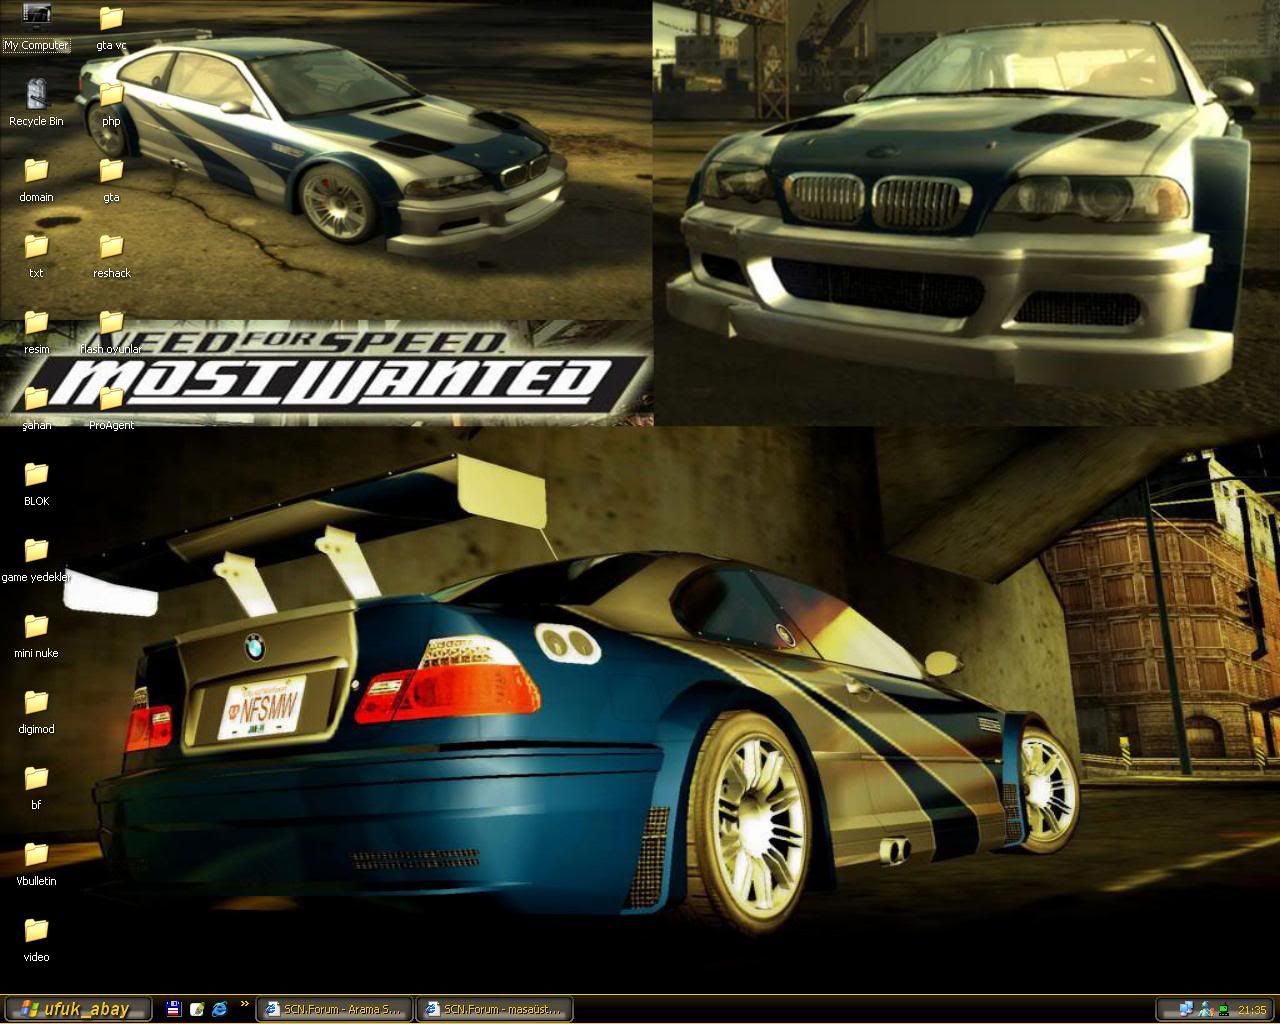Click the 21:35 taskbar clock
Image resolution: width=1280 pixels, height=1024 pixels.
(1252, 1010)
